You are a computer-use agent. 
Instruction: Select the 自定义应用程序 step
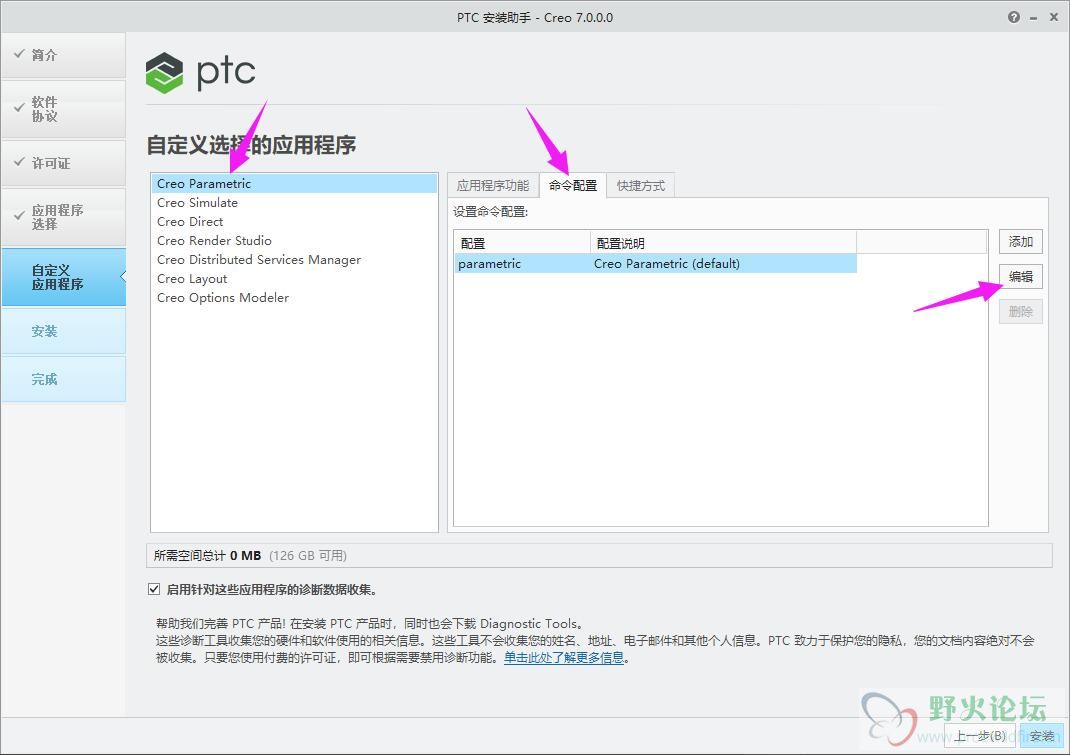[63, 277]
